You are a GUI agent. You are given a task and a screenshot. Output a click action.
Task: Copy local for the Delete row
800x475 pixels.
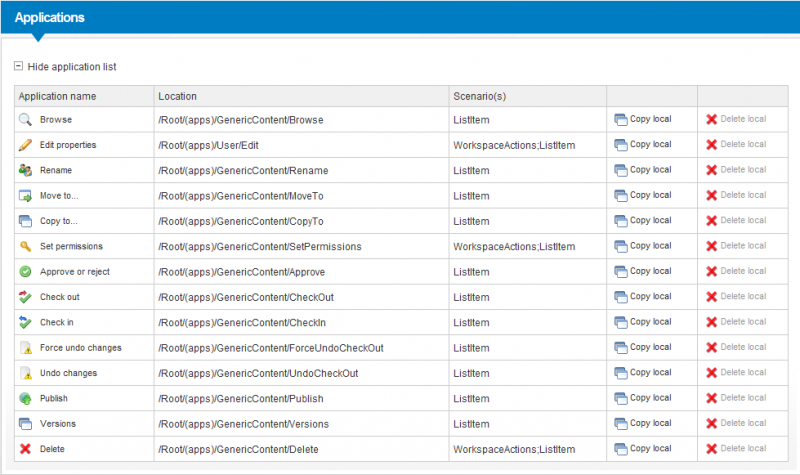click(x=643, y=448)
